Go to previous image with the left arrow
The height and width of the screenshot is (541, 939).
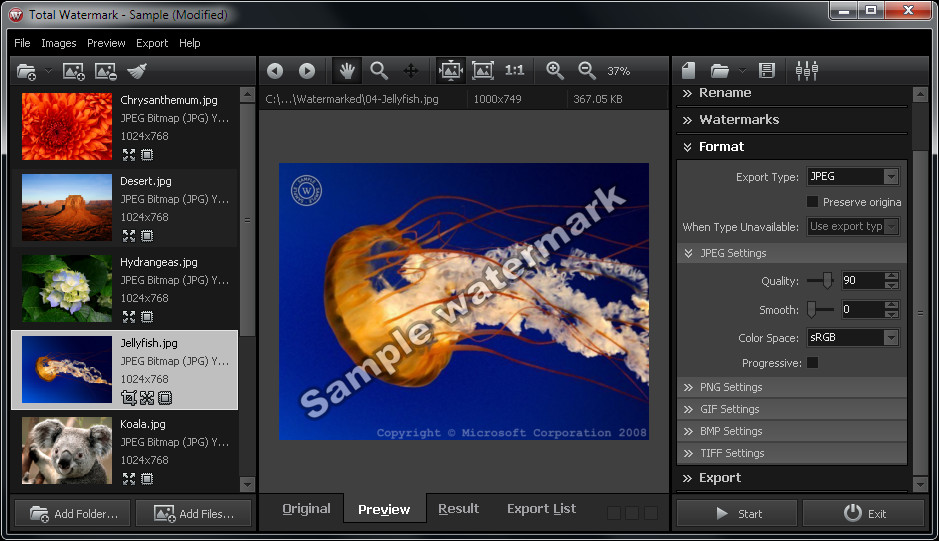click(275, 71)
